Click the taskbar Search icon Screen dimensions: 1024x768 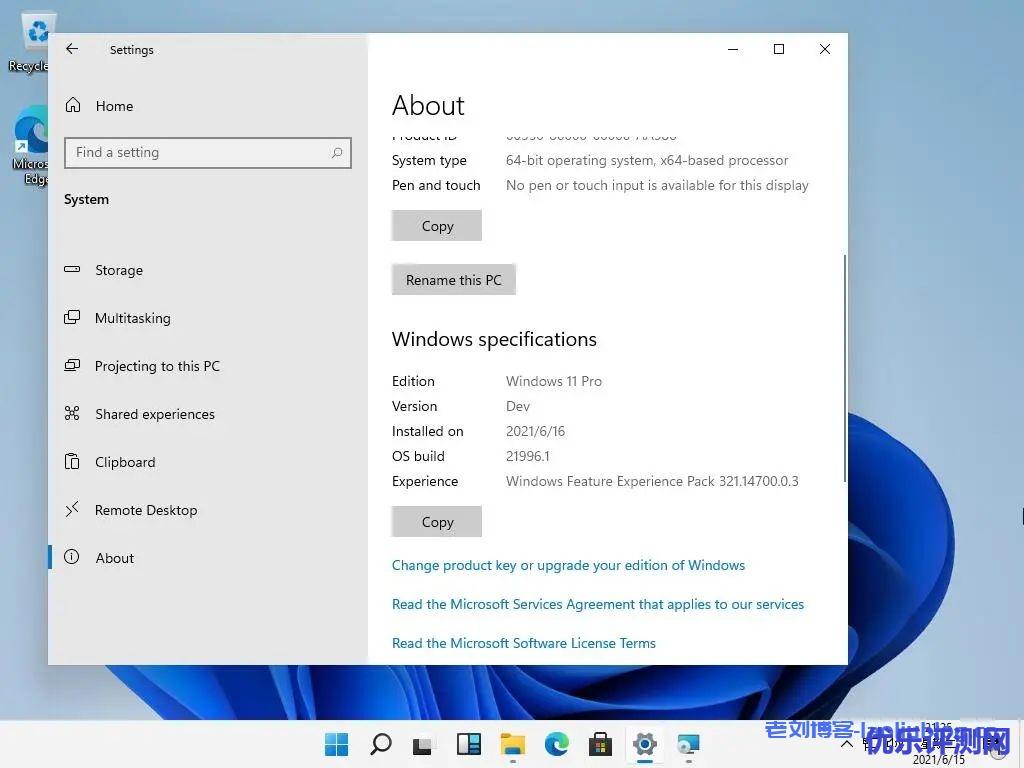click(381, 744)
